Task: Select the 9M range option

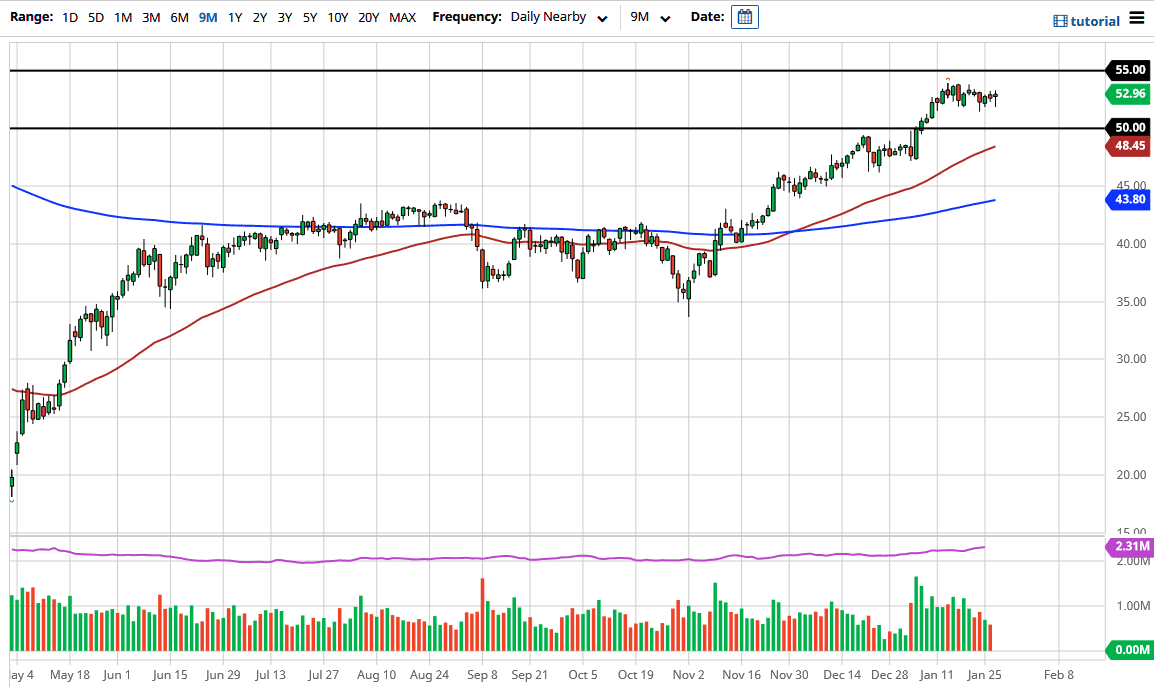Action: [x=208, y=17]
